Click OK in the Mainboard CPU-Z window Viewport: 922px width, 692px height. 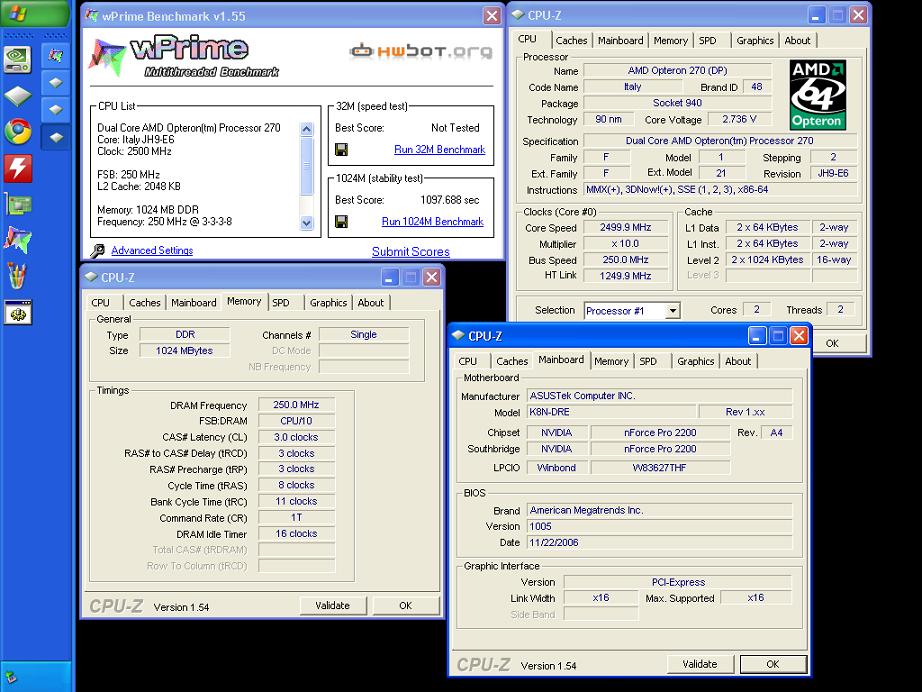[x=773, y=664]
